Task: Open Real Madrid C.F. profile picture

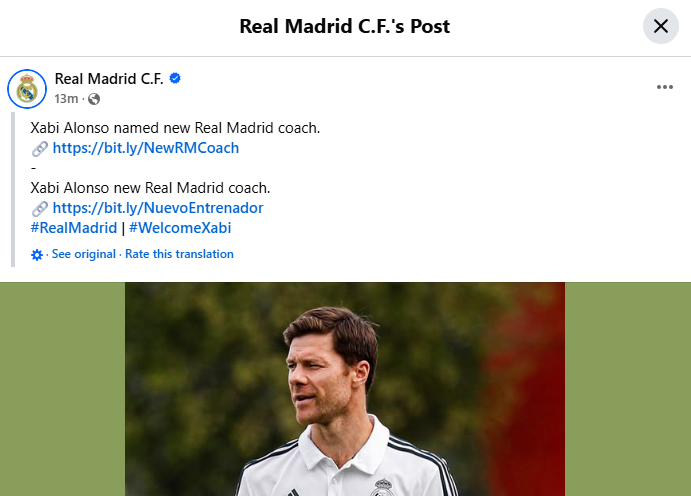Action: click(27, 89)
